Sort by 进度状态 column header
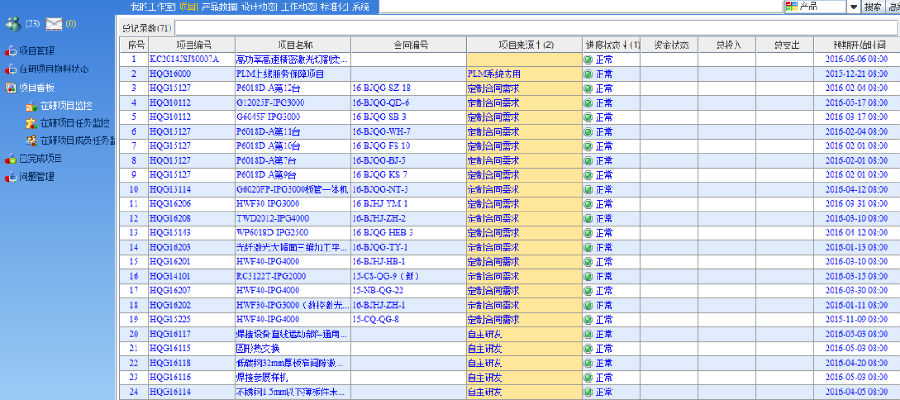The image size is (900, 400). click(x=611, y=44)
